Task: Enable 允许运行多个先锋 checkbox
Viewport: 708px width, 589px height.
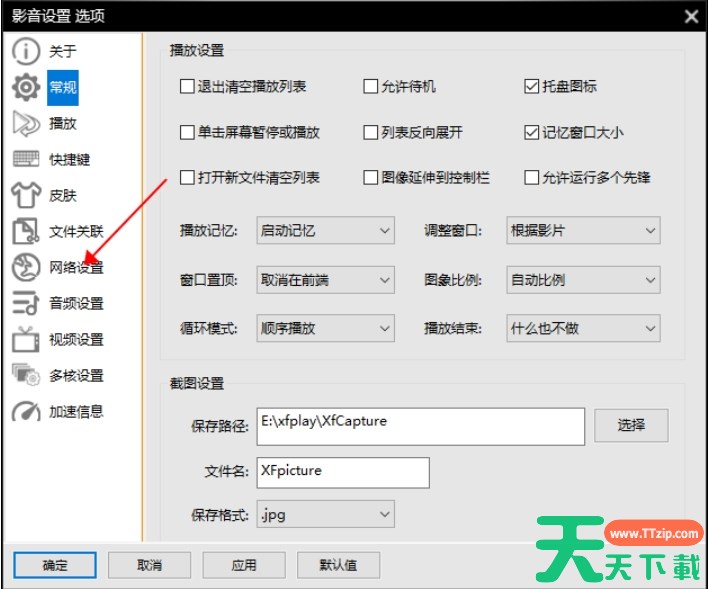Action: pyautogui.click(x=531, y=178)
